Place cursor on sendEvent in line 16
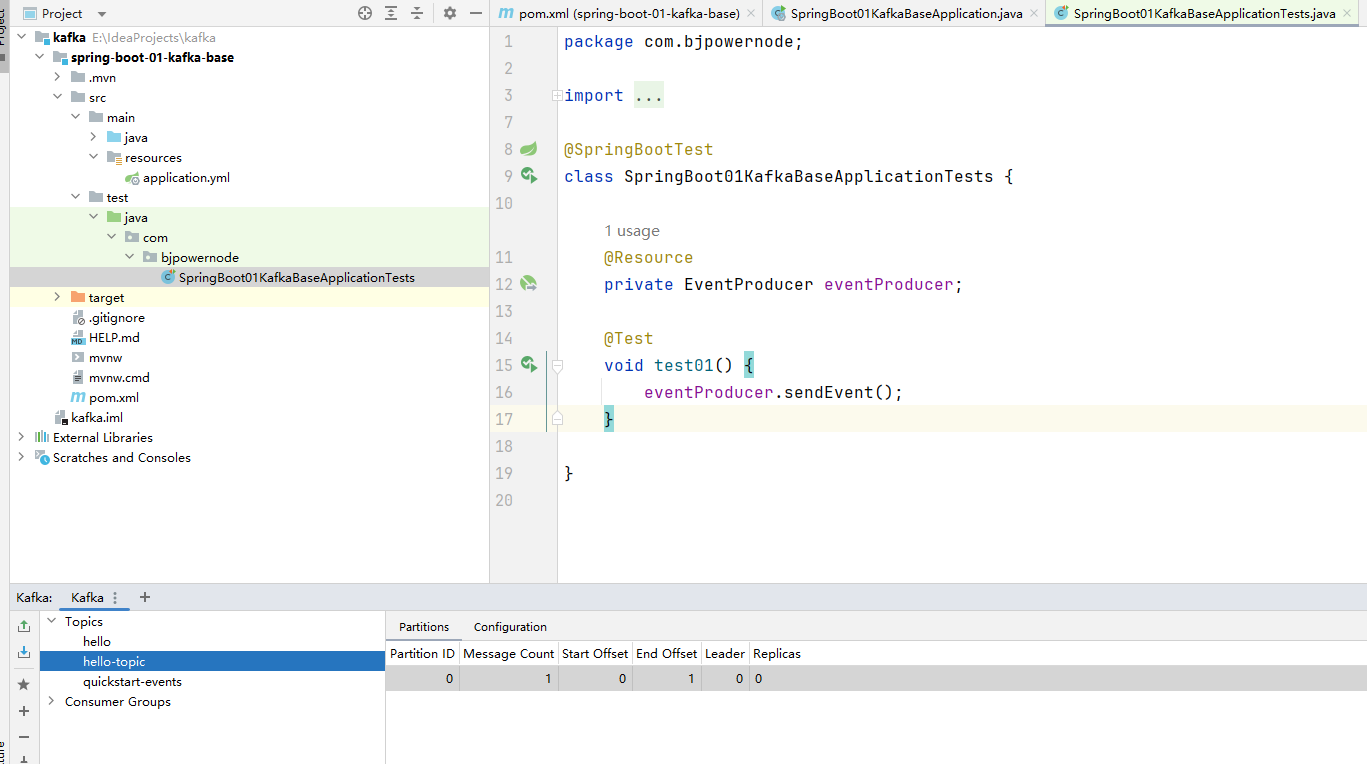1367x764 pixels. 829,392
